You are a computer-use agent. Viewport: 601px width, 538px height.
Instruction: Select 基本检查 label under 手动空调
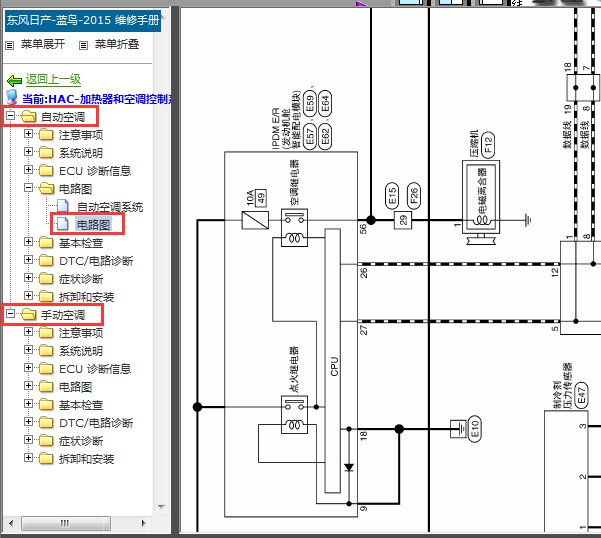coord(81,405)
